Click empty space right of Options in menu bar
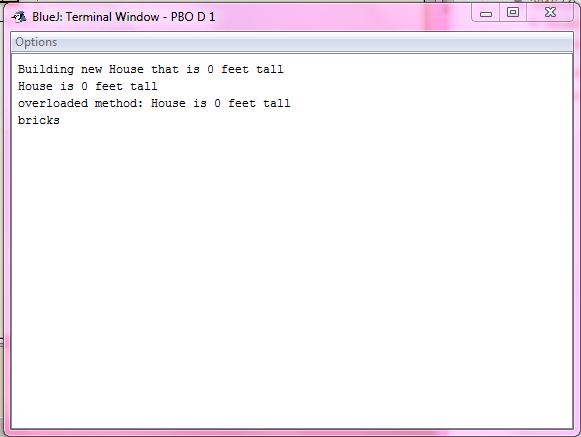Screen dimensions: 581x437 pos(315,42)
